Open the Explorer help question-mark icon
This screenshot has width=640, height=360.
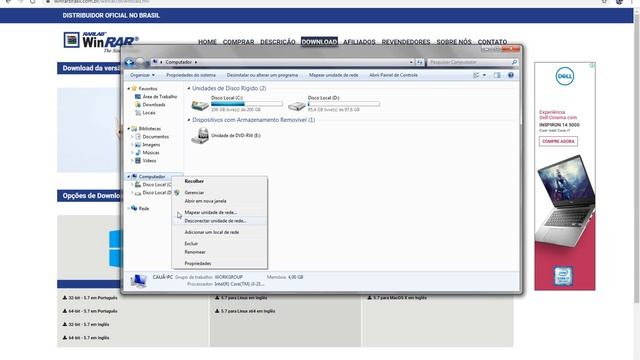(511, 75)
